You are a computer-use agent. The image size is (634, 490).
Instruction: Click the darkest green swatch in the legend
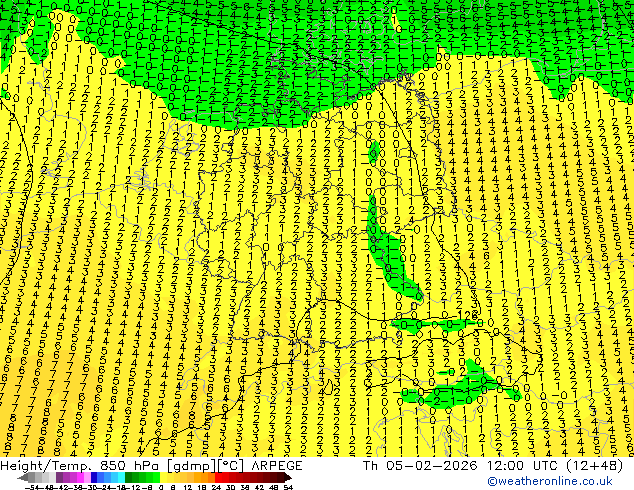coord(128,478)
